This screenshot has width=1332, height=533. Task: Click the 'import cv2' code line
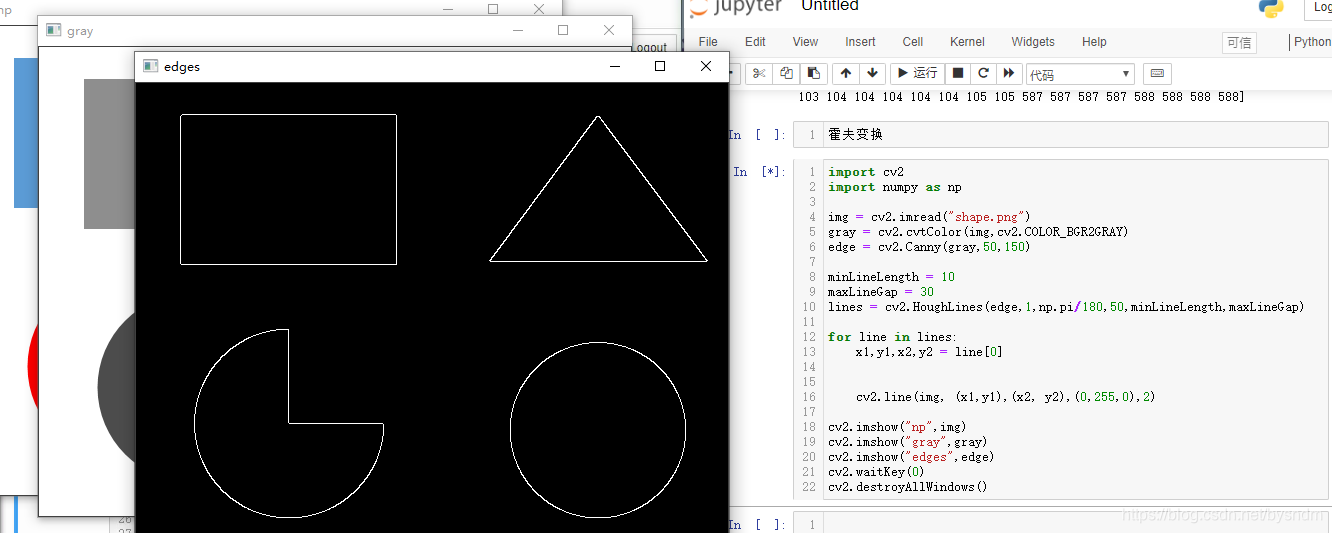866,172
